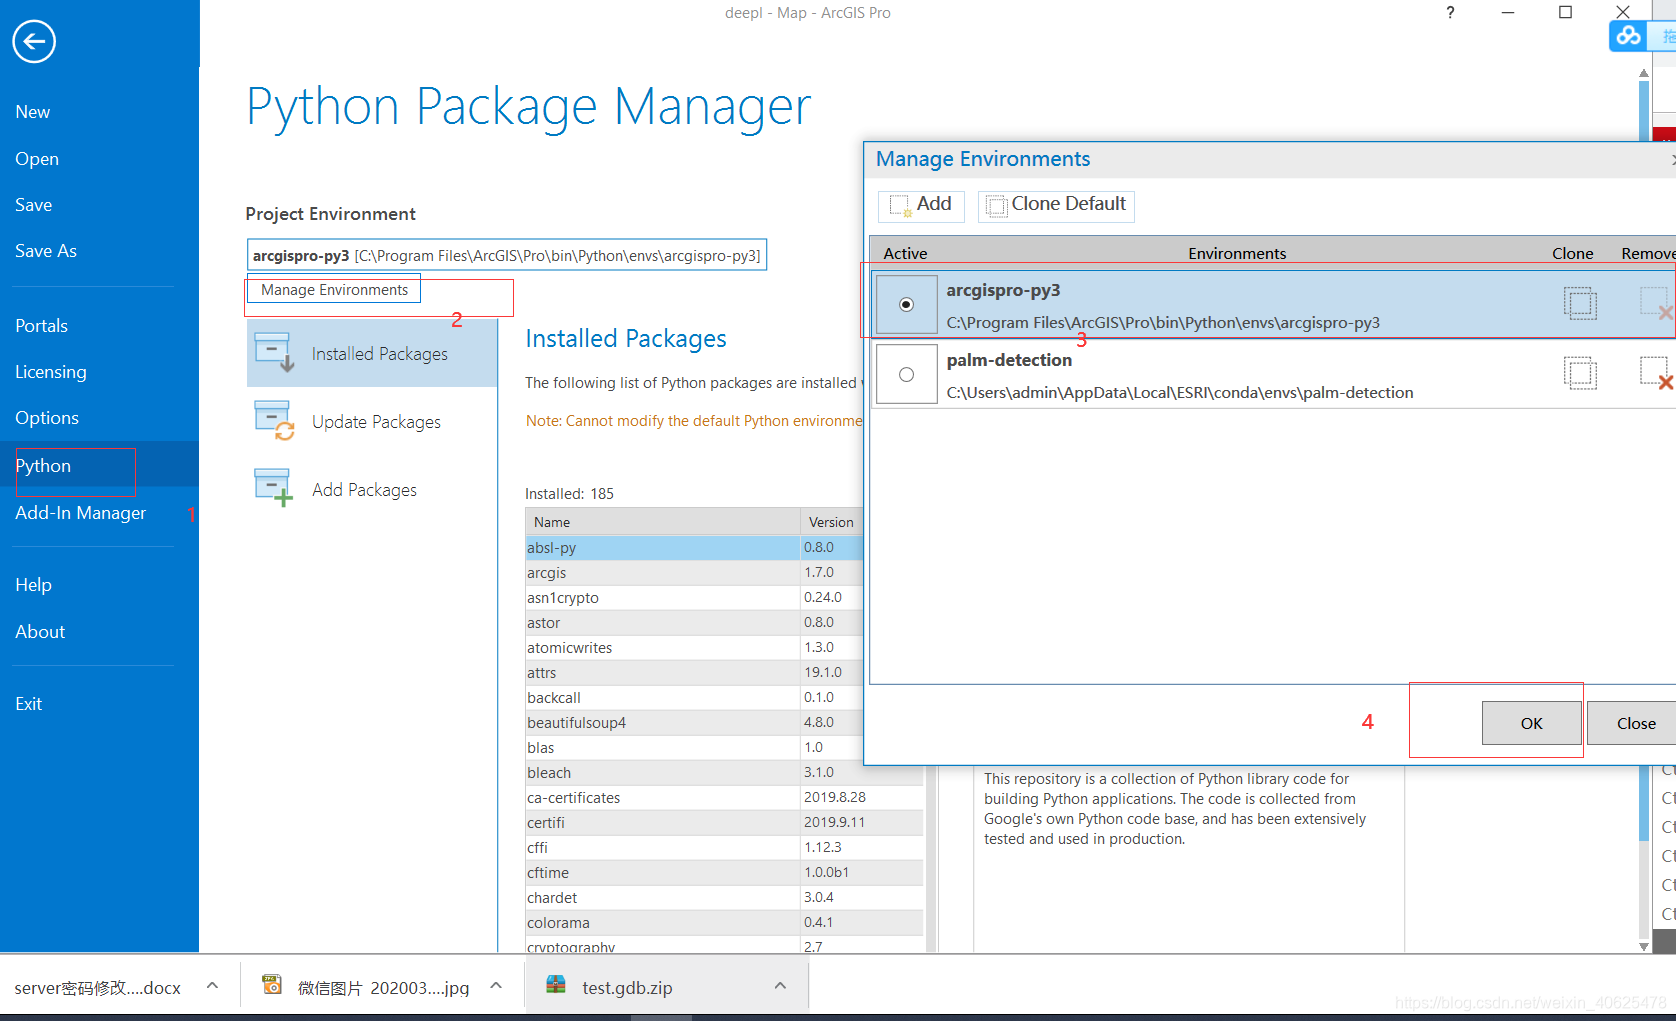Select the cffi package row
The image size is (1676, 1021).
[725, 848]
